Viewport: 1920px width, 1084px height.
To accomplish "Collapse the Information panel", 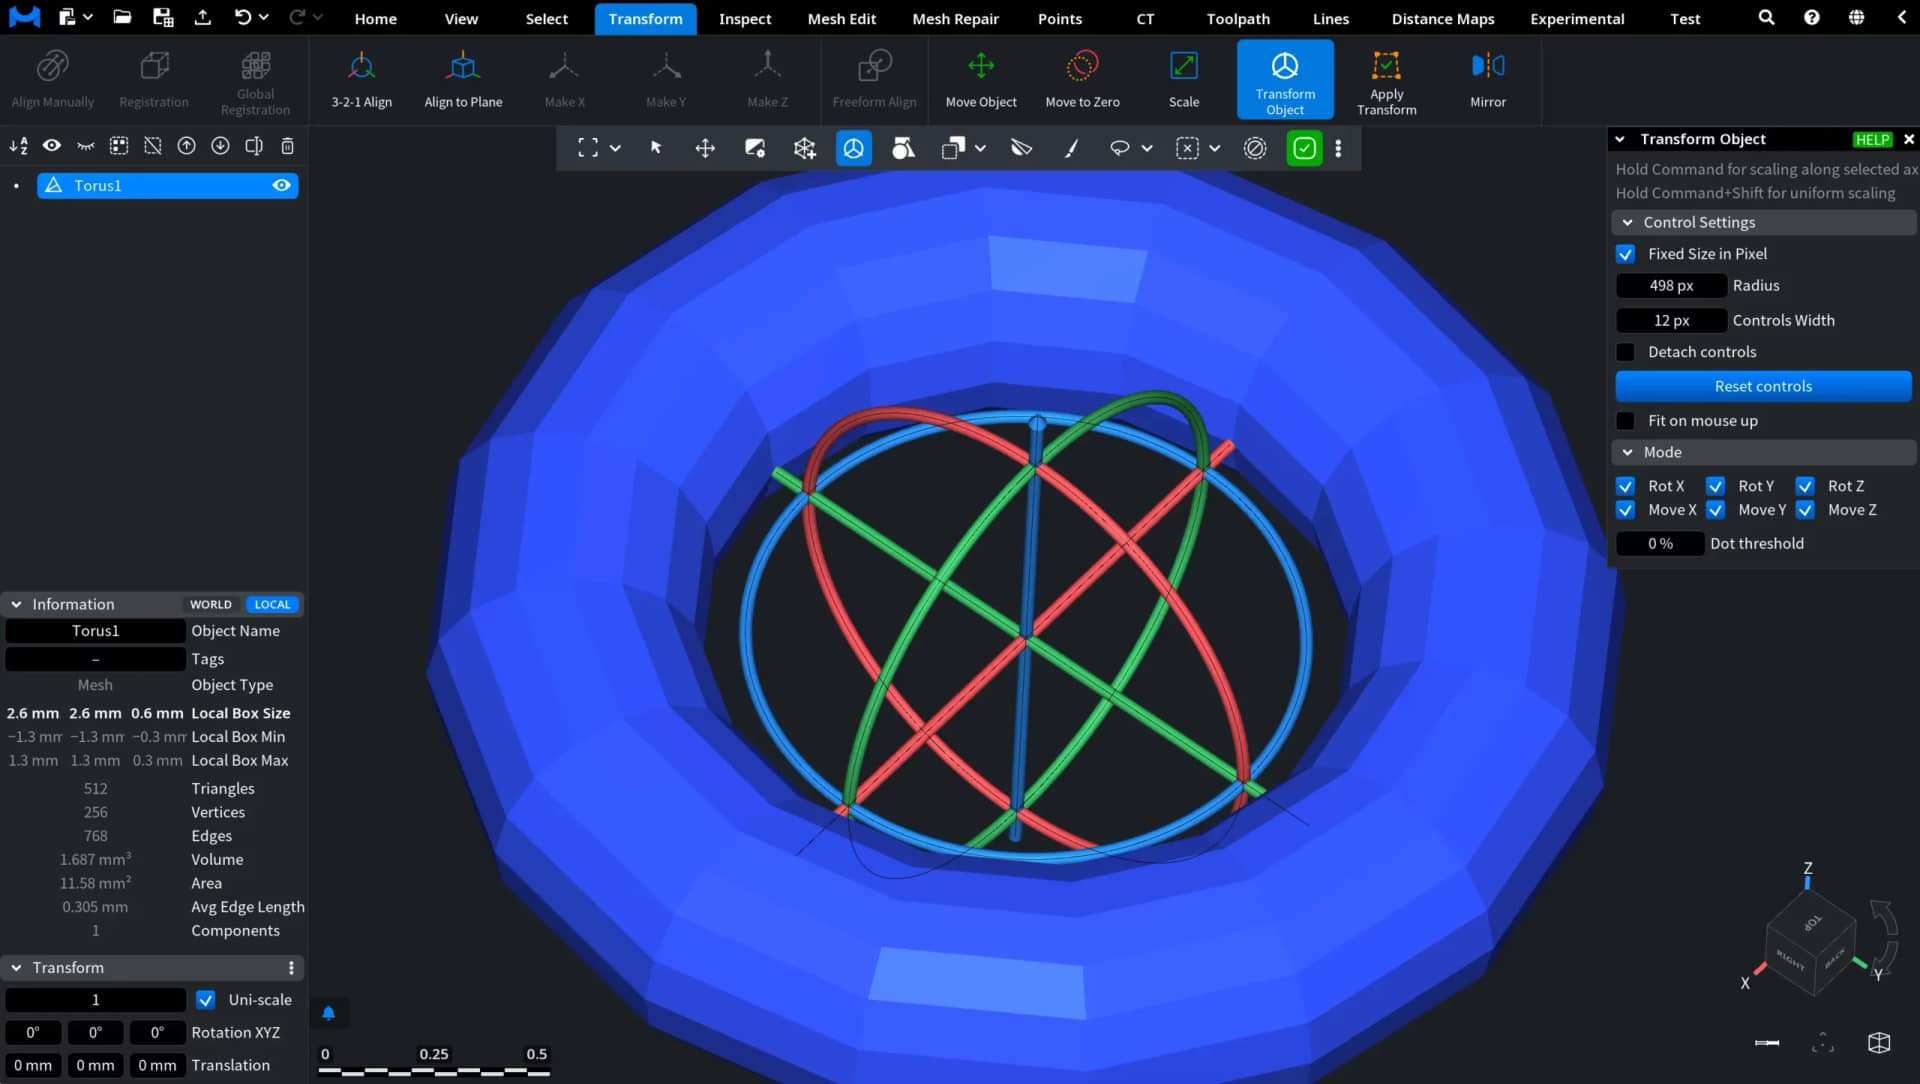I will pos(16,604).
